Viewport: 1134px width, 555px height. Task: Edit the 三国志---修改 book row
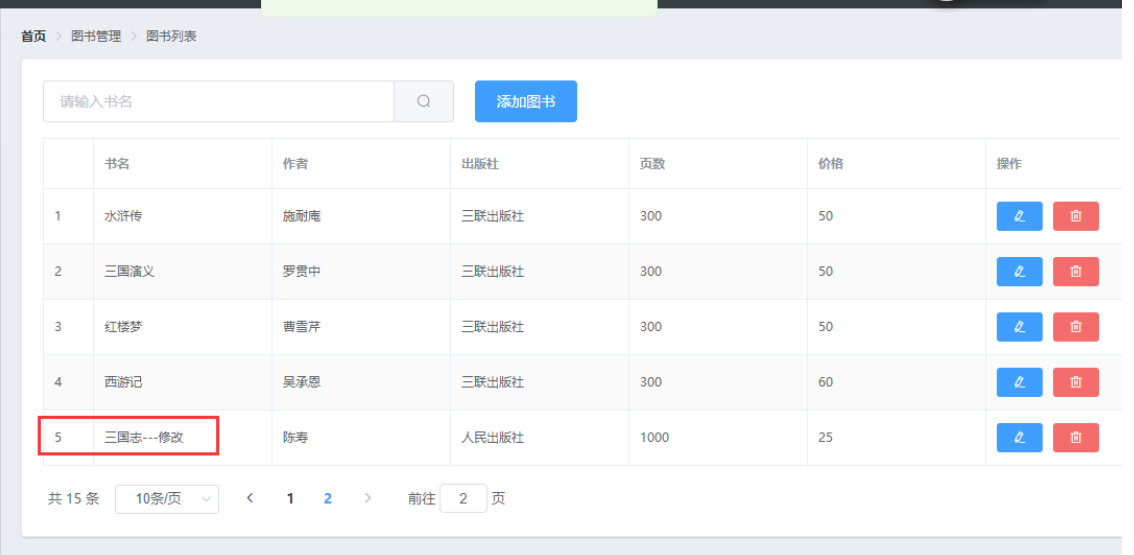(1019, 438)
